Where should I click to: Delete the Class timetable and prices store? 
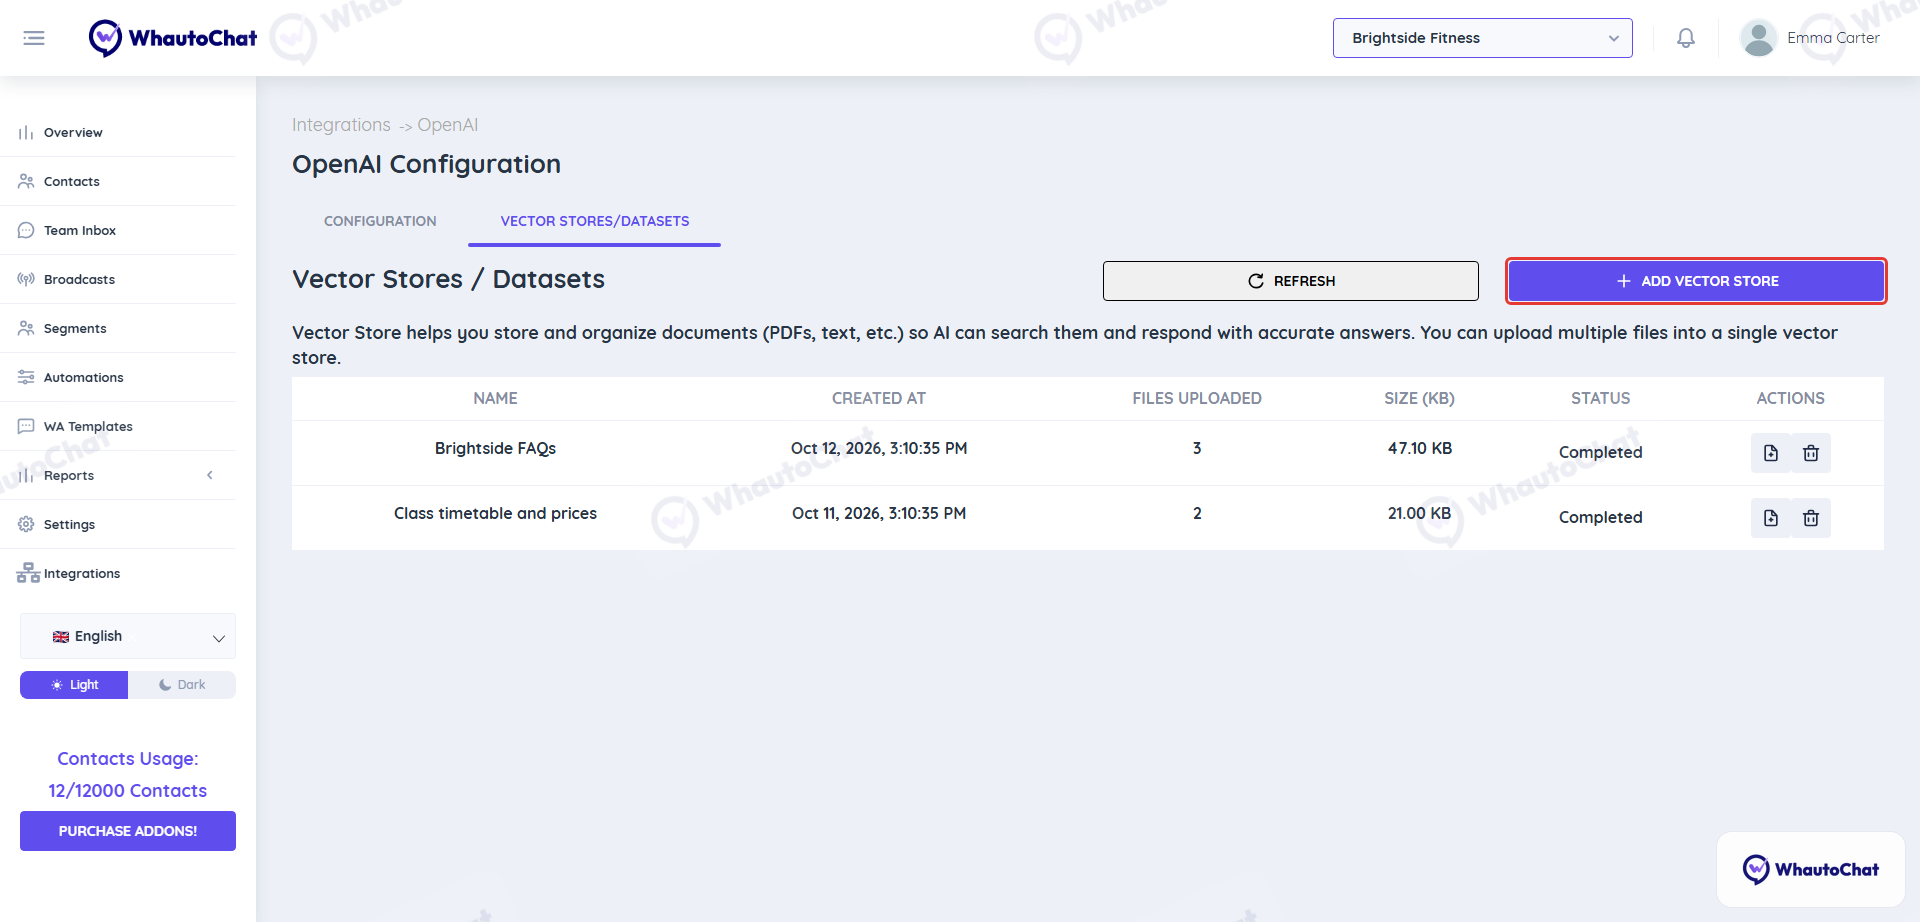point(1811,518)
